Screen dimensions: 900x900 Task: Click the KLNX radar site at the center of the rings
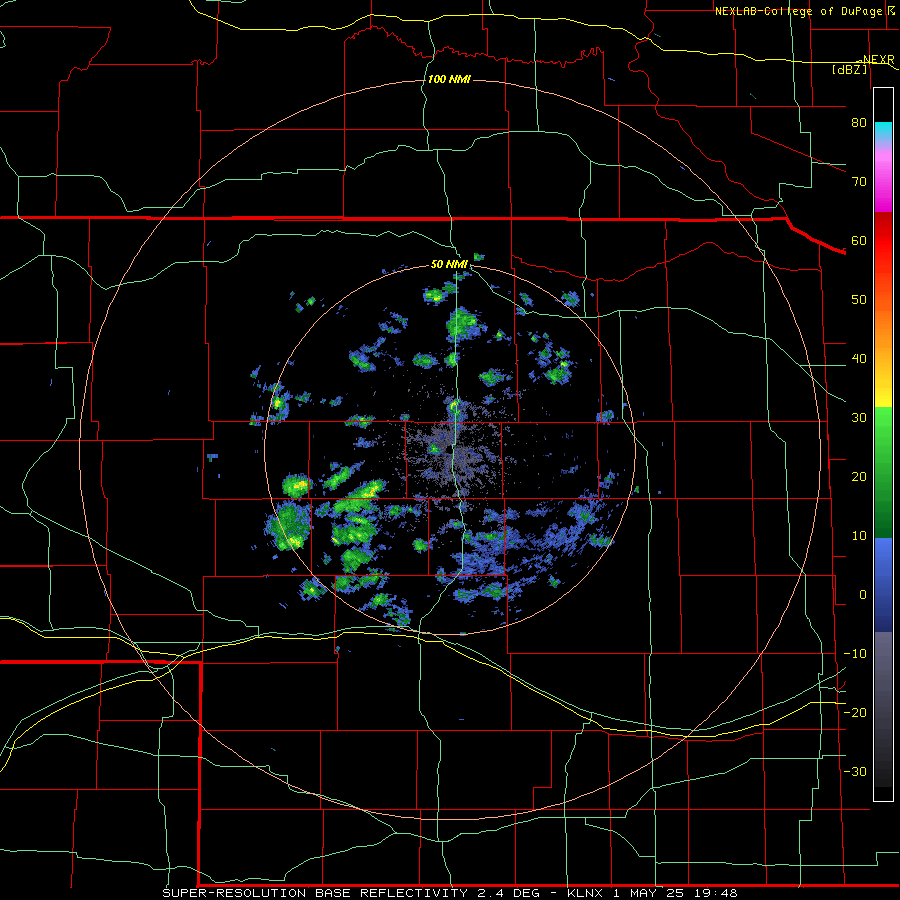coord(449,450)
